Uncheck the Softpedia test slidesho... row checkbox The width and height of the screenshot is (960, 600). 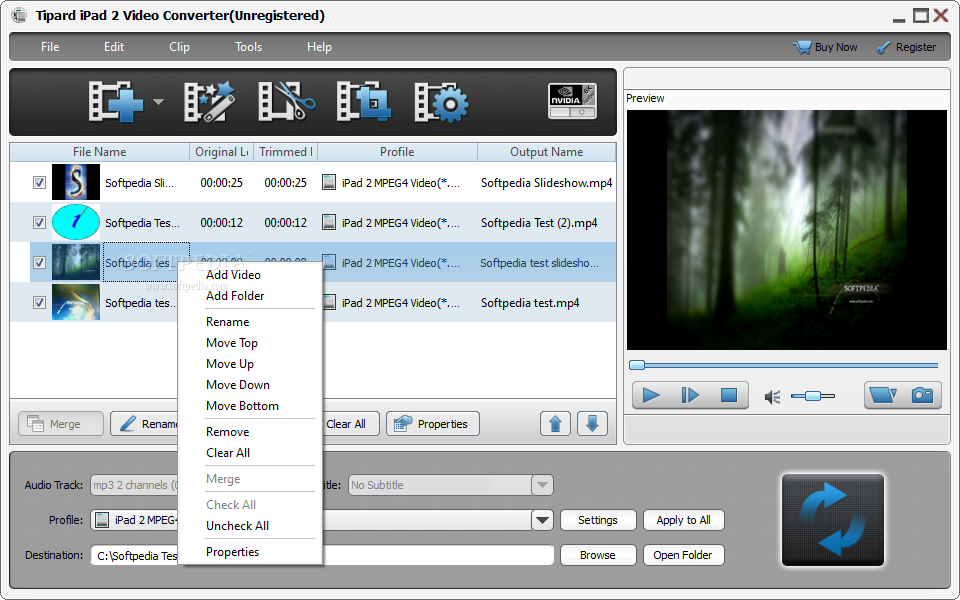coord(39,263)
